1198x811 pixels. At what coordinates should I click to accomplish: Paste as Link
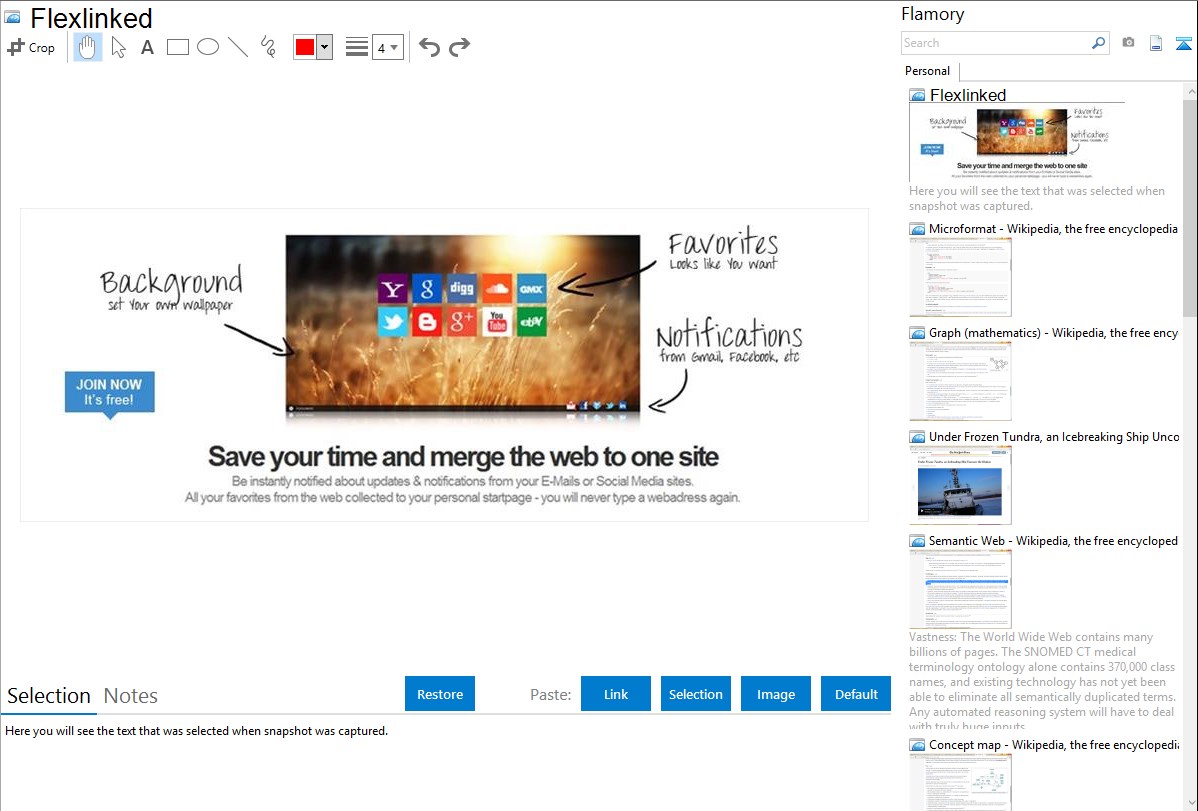(616, 694)
